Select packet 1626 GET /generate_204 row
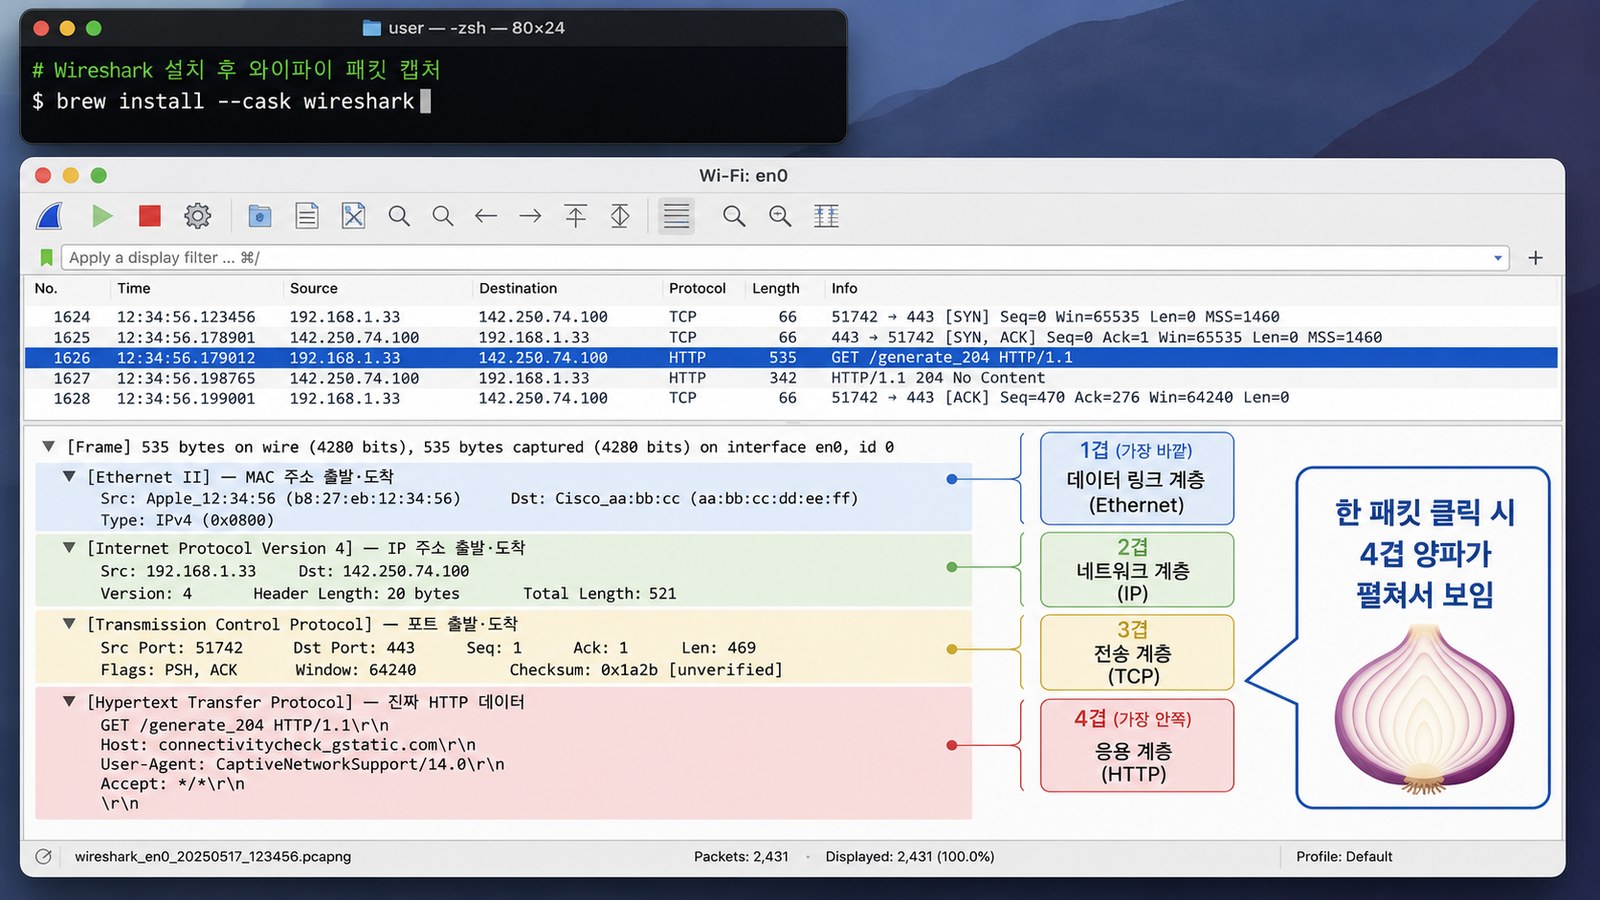The width and height of the screenshot is (1600, 900). click(791, 358)
